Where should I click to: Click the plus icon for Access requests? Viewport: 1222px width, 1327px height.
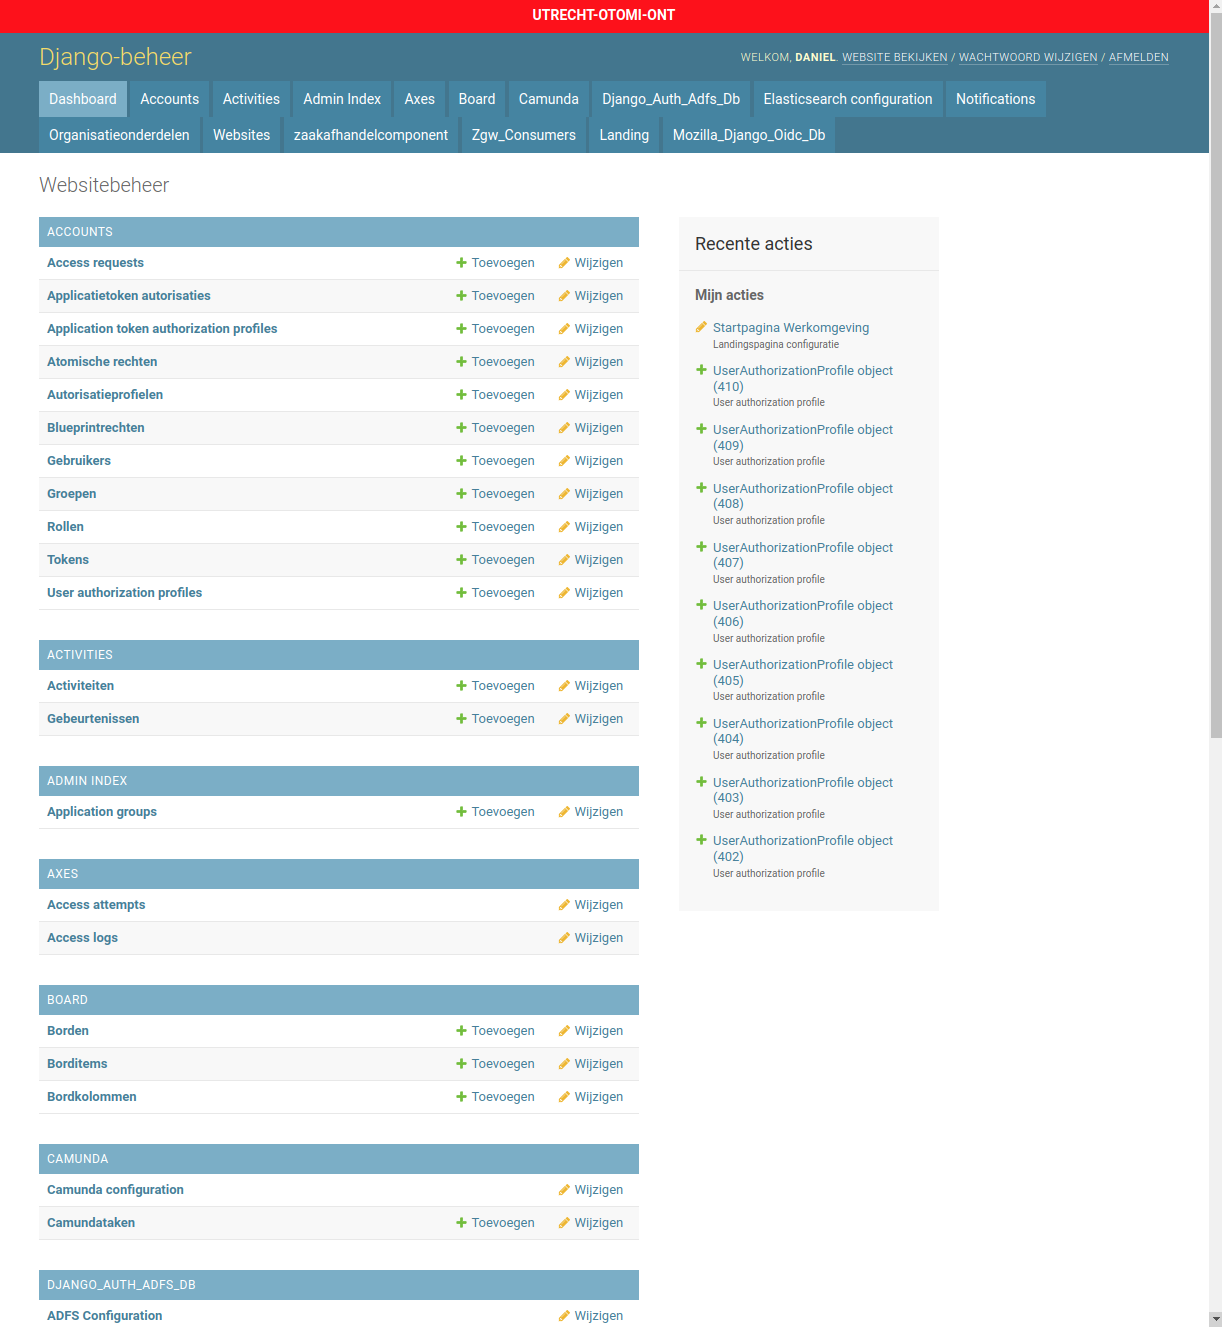pos(461,263)
